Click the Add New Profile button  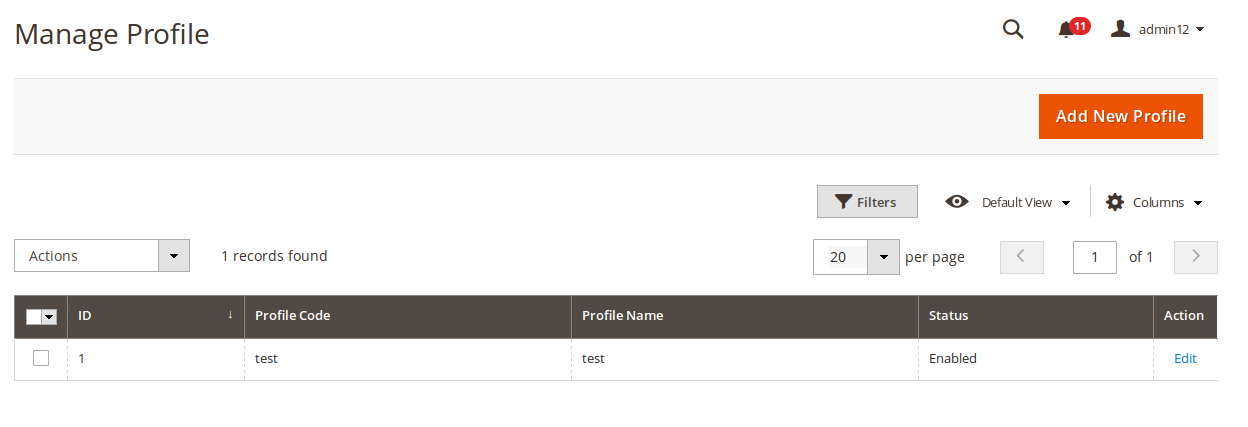1121,116
